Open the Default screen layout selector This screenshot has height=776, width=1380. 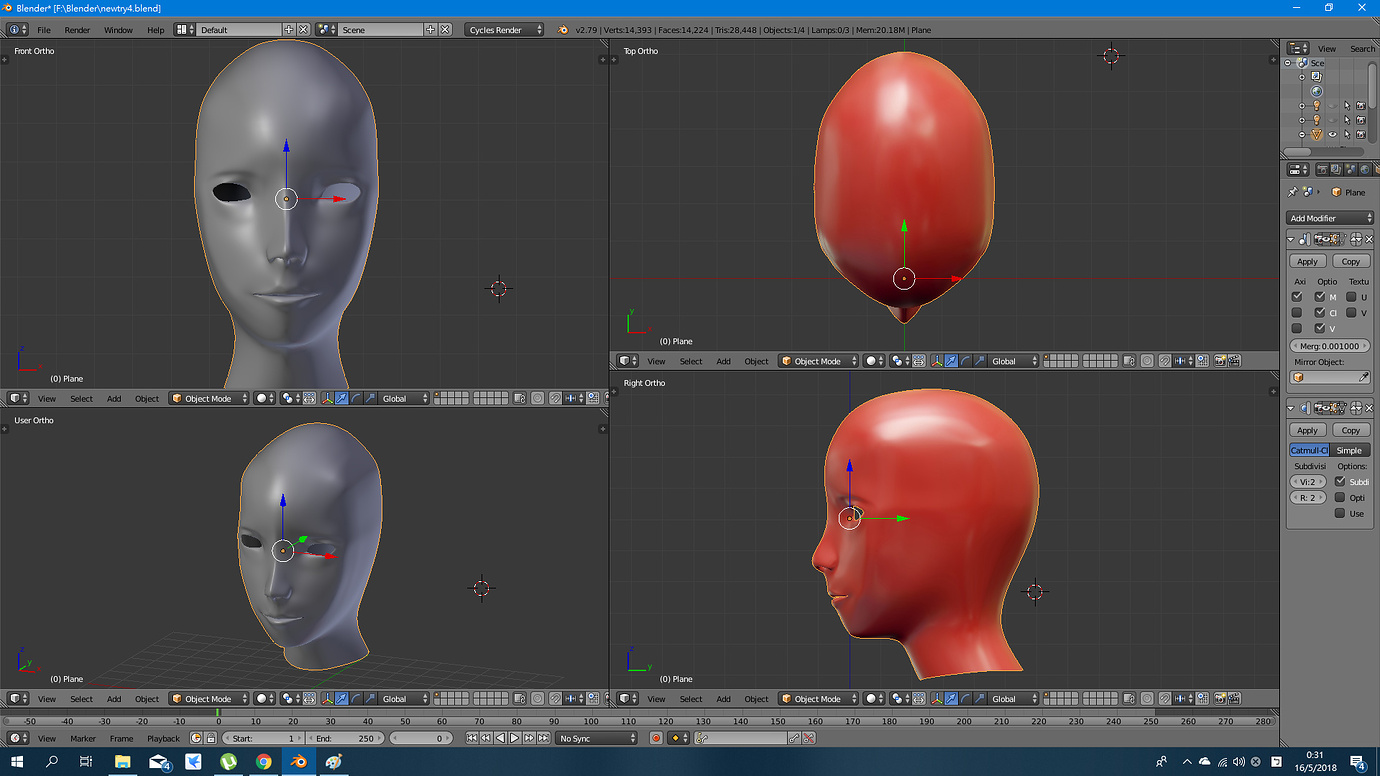(239, 30)
